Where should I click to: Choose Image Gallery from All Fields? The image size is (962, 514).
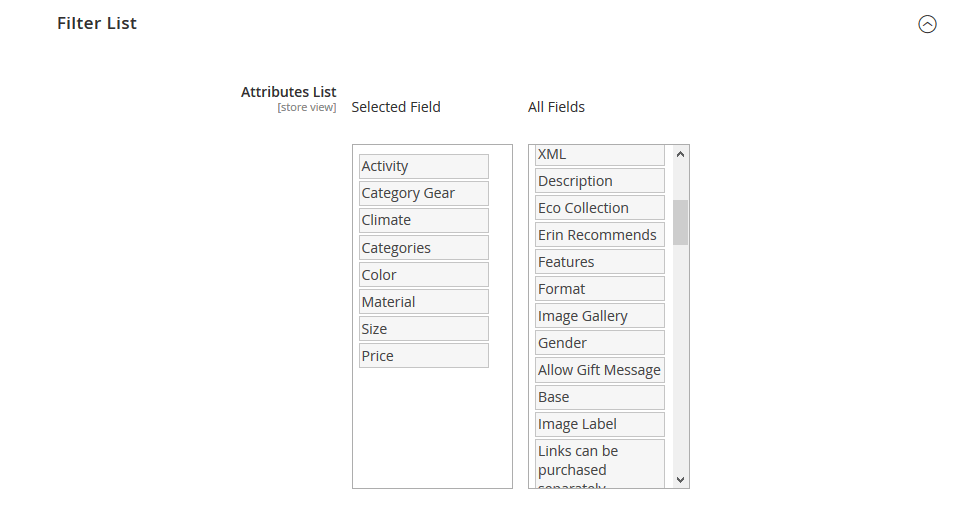tap(600, 316)
